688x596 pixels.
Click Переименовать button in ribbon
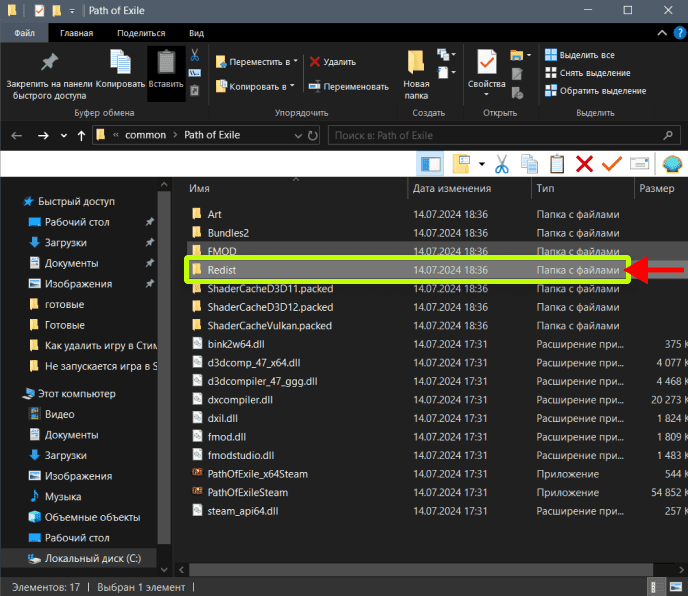pos(348,86)
